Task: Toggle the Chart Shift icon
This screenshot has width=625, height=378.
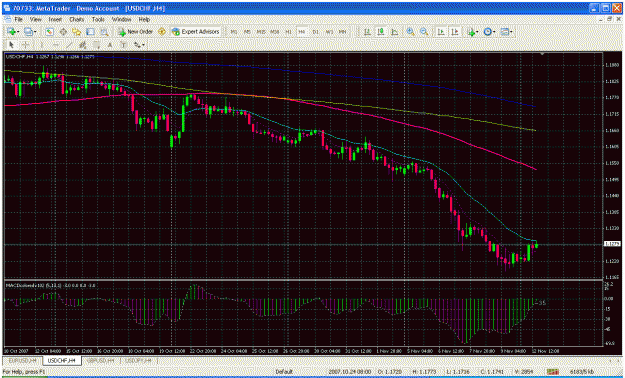Action: point(454,32)
